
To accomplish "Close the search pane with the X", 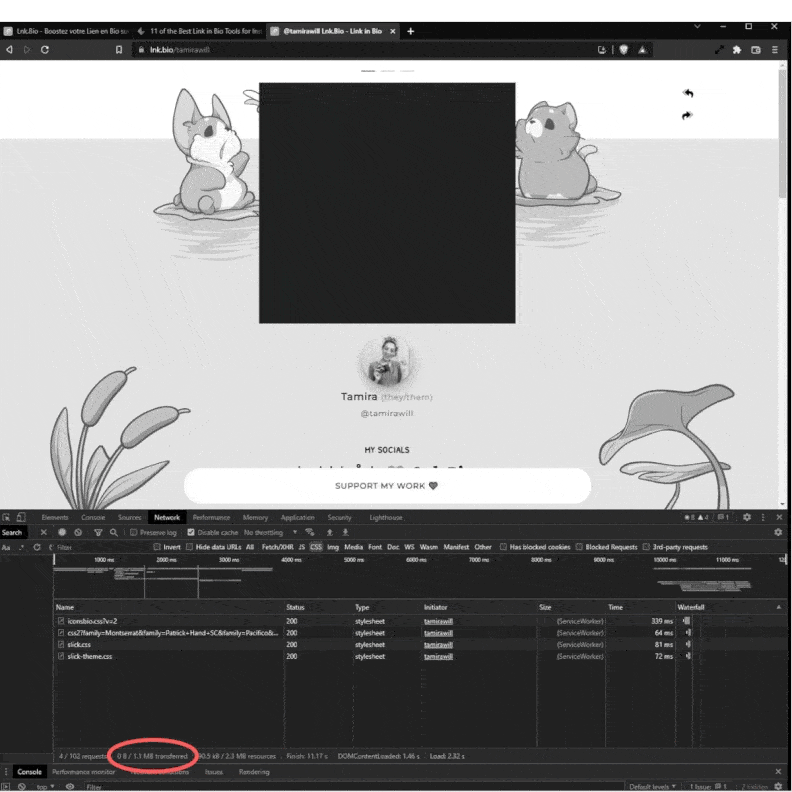I will coord(43,532).
